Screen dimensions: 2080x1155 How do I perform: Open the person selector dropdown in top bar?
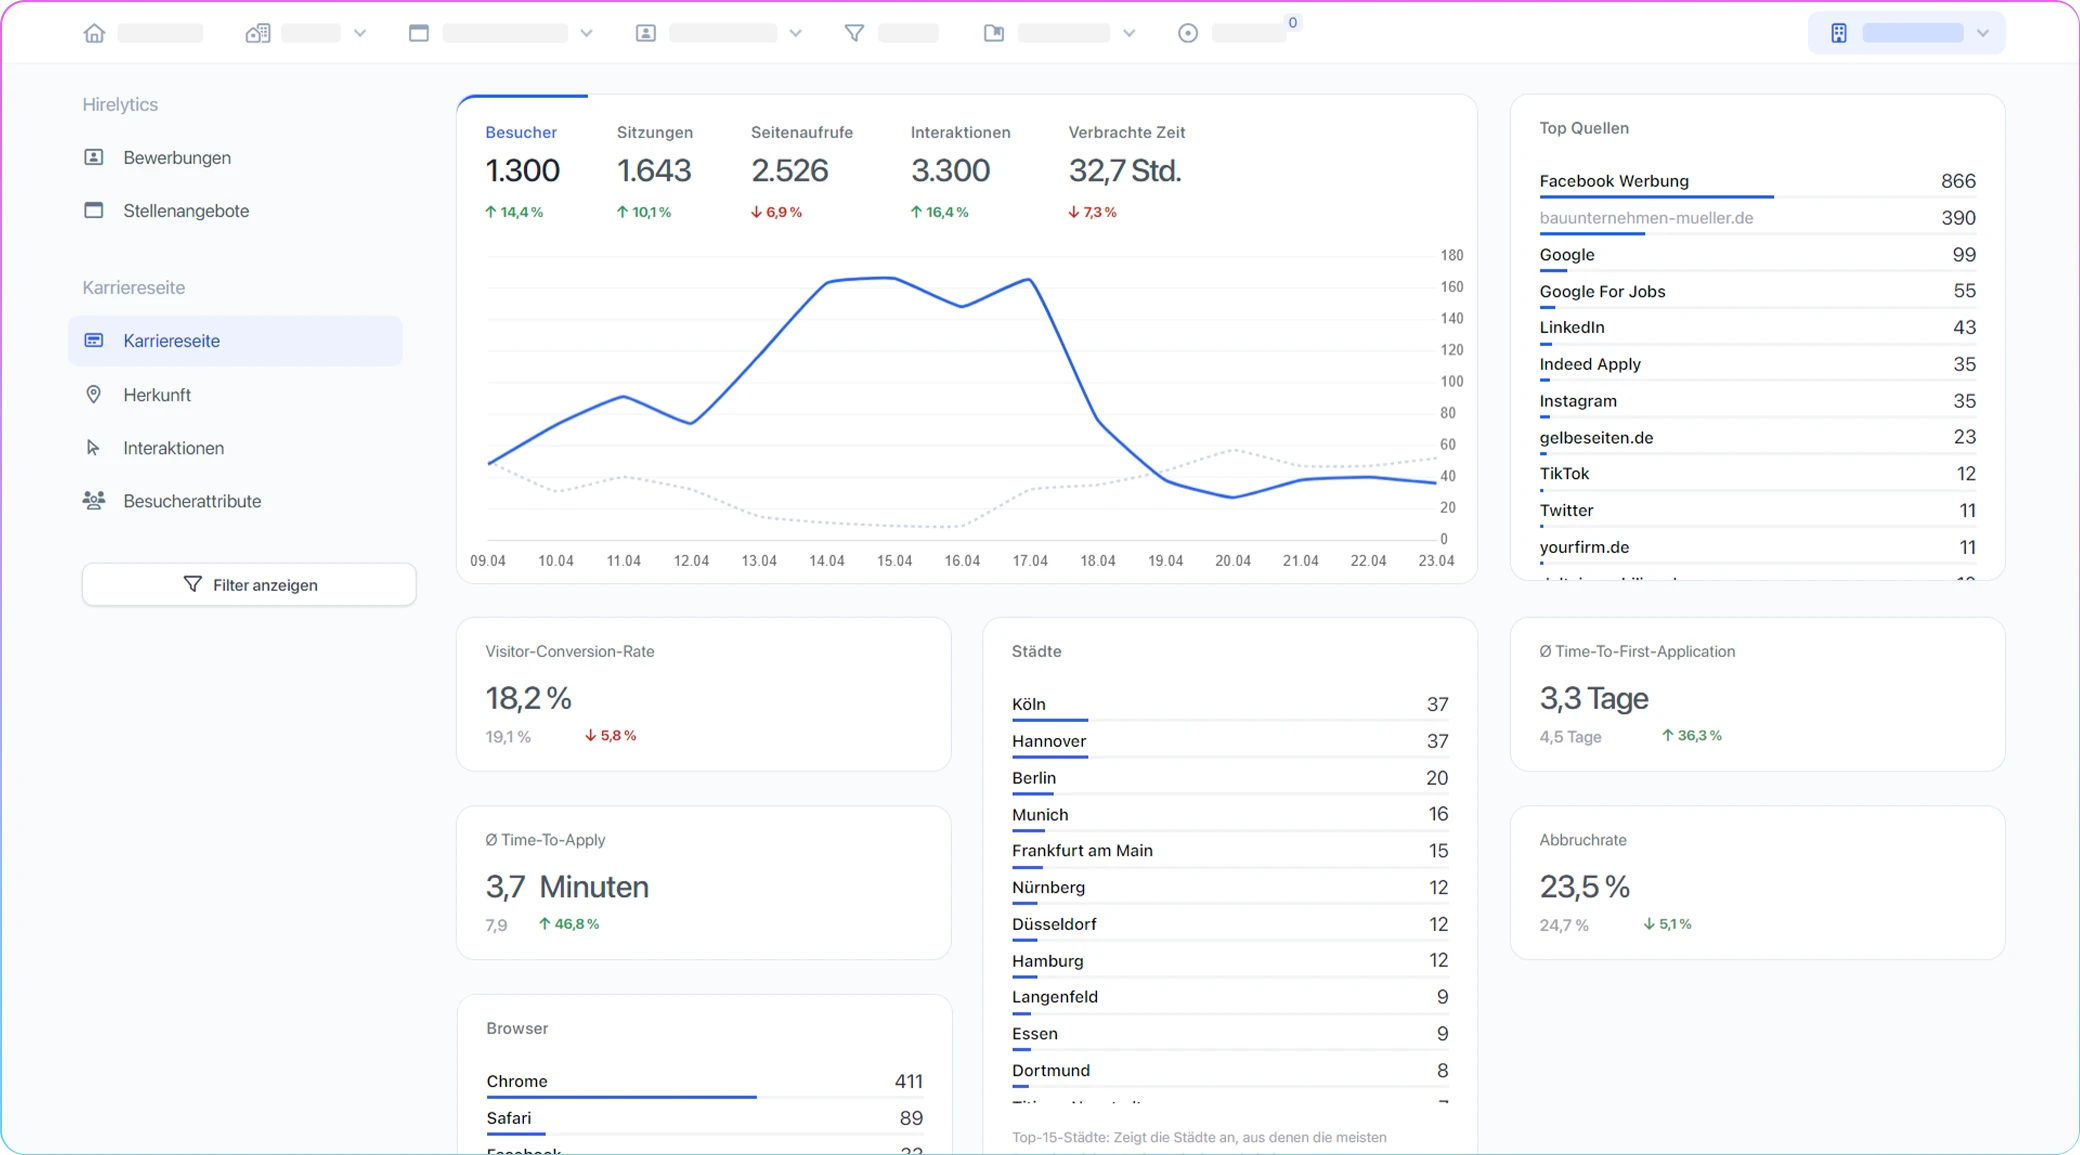[796, 33]
